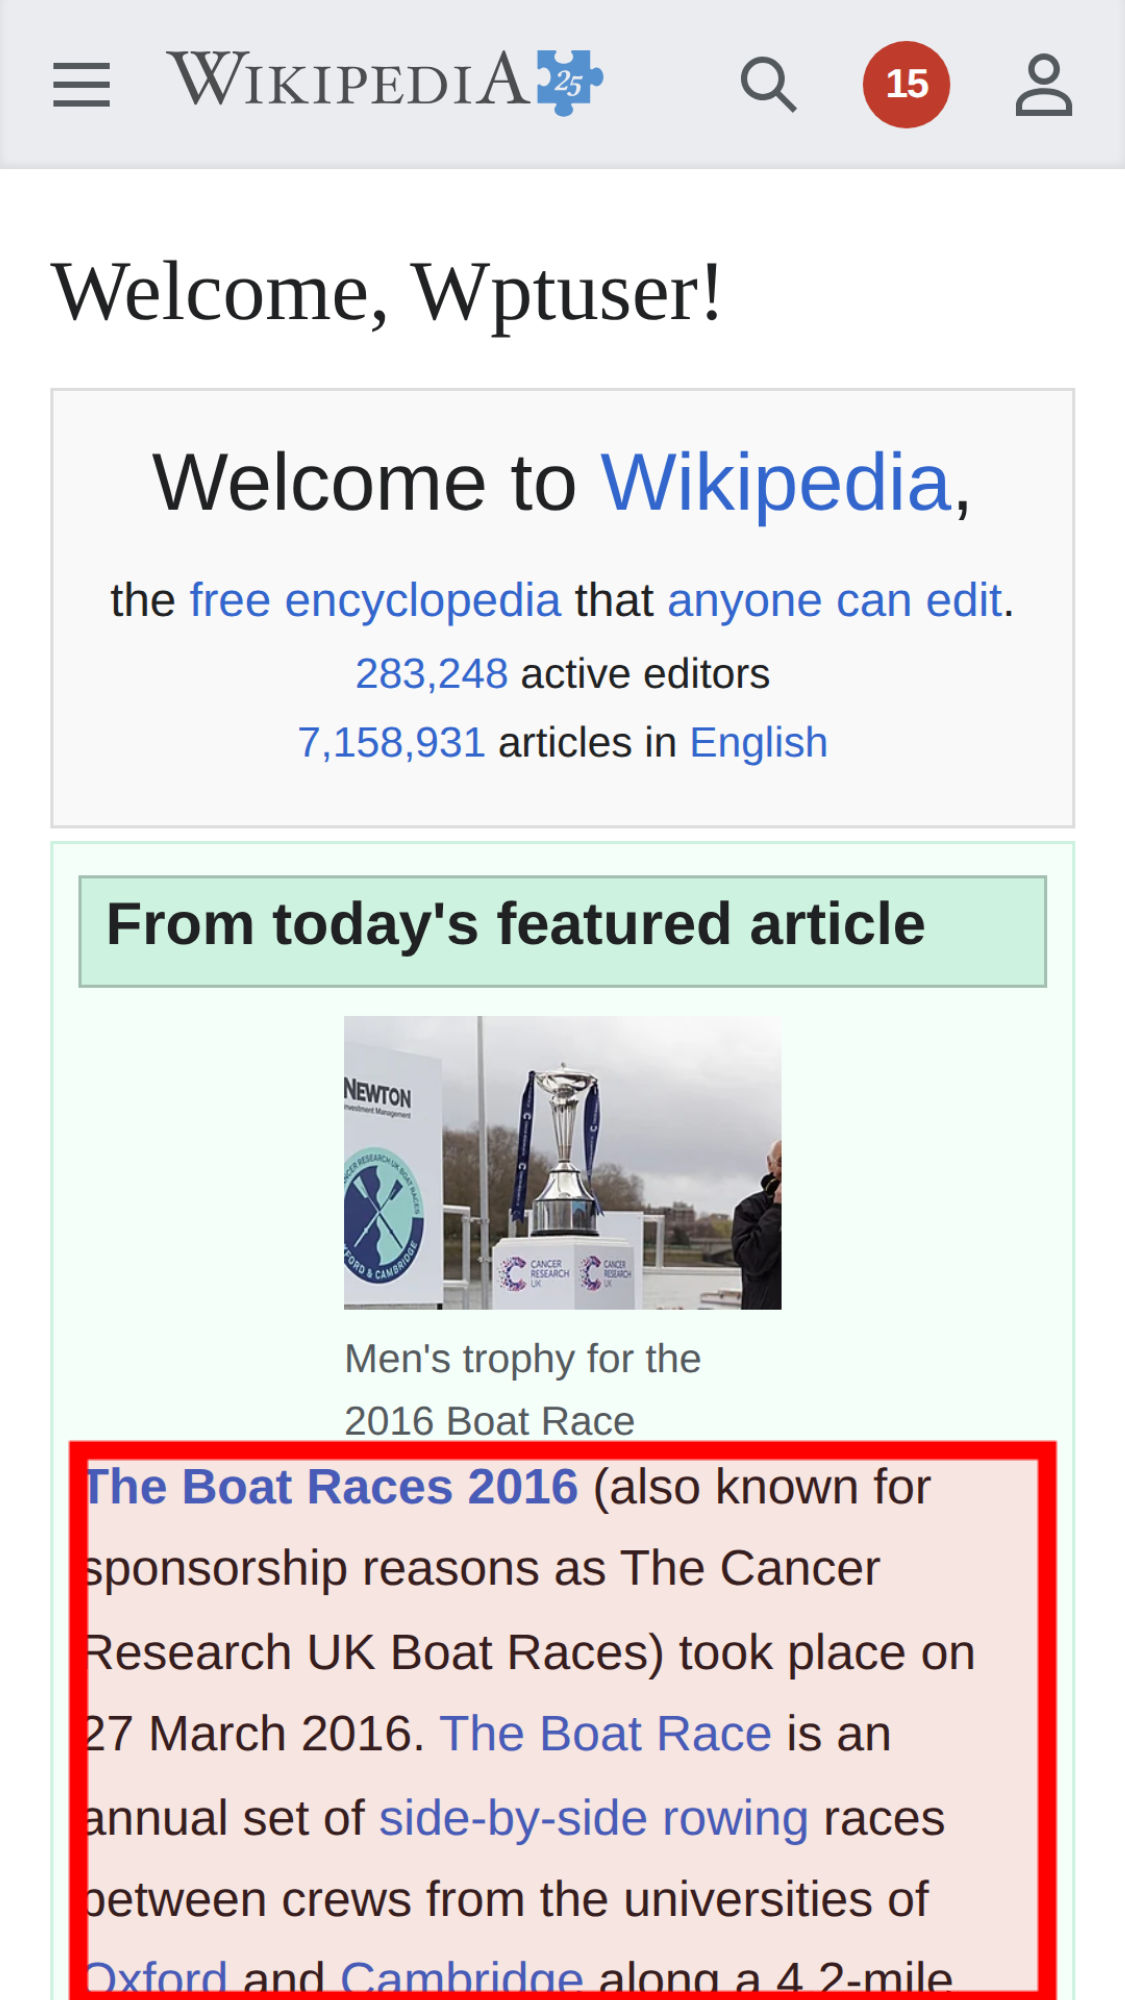Follow the blue Wikipedia link in welcome heading

click(775, 483)
